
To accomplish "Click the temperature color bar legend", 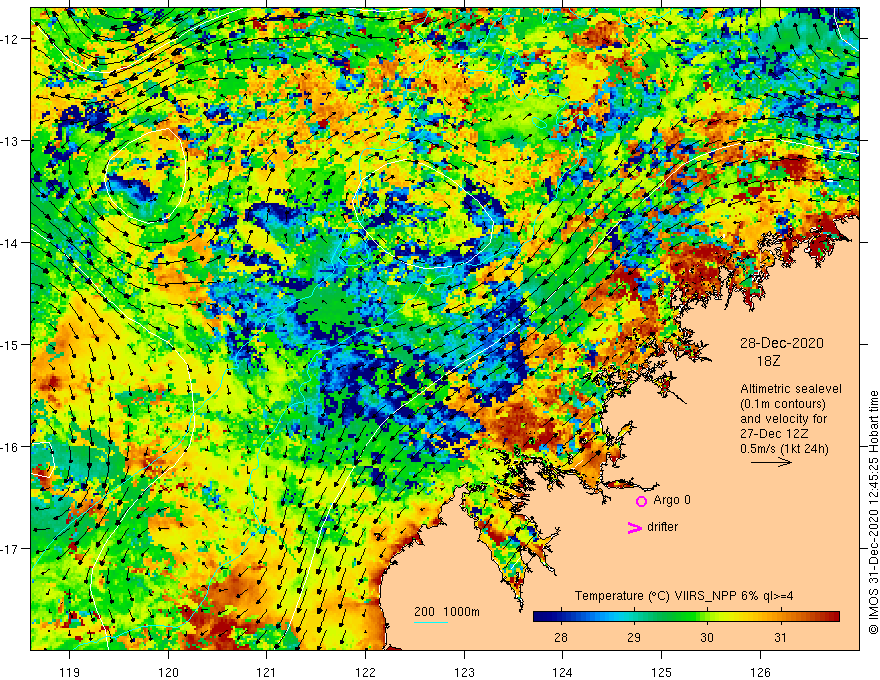I will [686, 617].
